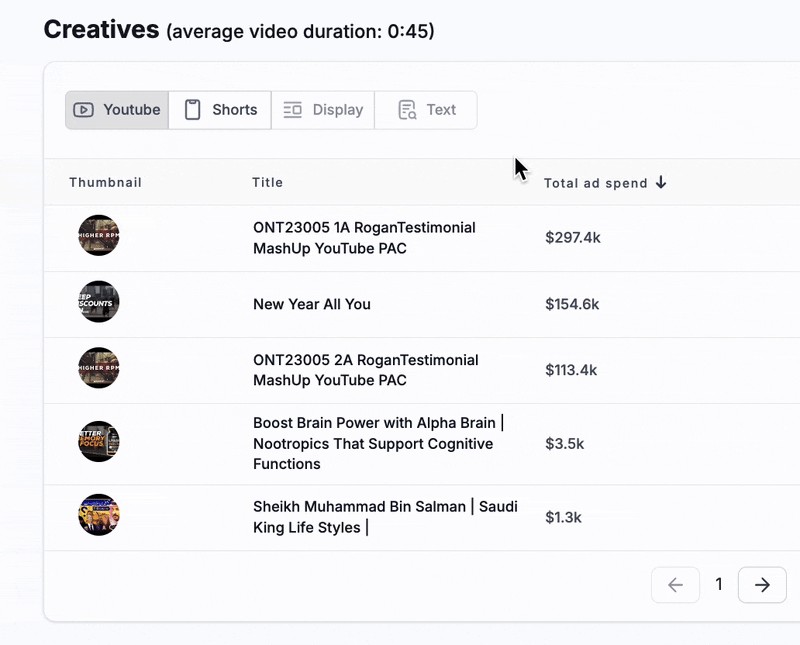Open the Text creatives tab

tap(426, 110)
